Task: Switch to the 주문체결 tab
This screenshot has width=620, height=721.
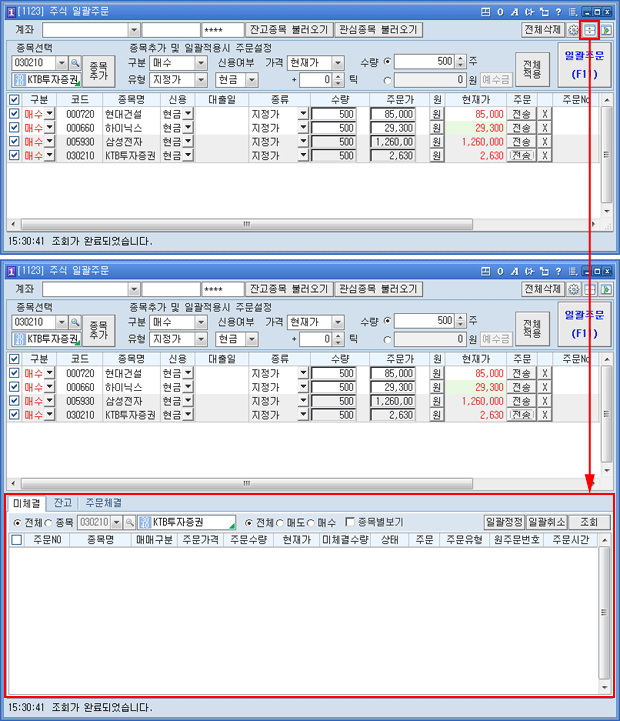Action: coord(105,503)
